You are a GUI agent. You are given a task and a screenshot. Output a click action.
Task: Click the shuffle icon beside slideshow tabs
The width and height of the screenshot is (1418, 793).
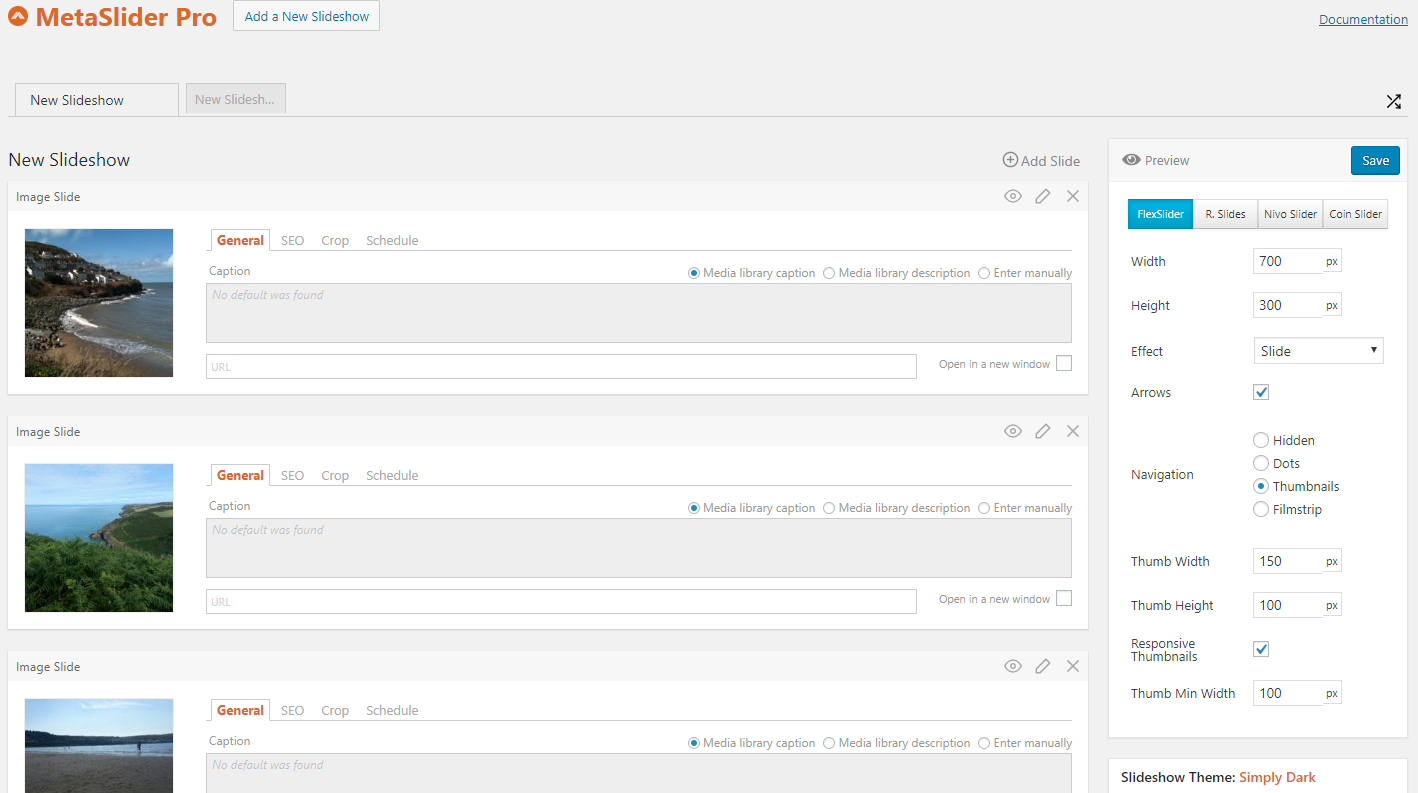click(x=1393, y=101)
